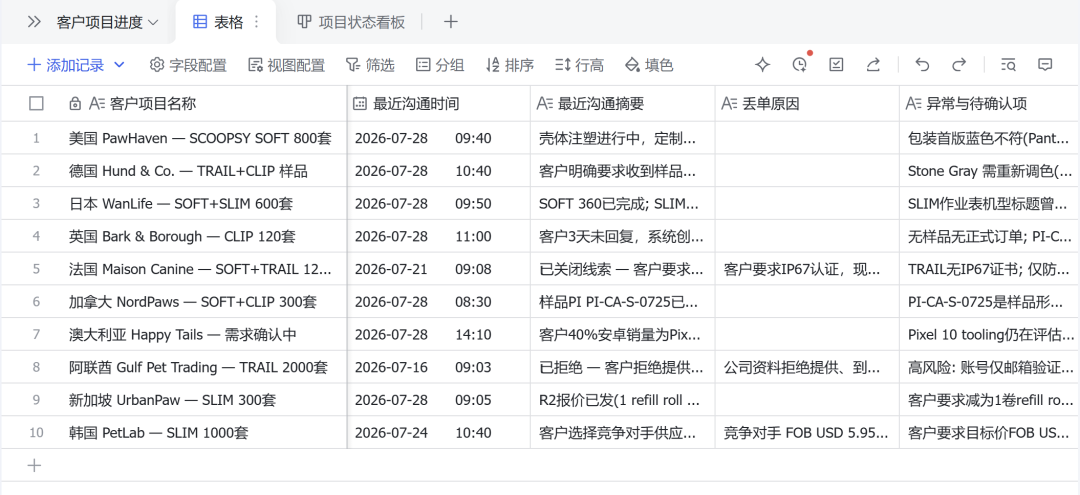Click the lock icon in 客户项目名称 header

[75, 103]
